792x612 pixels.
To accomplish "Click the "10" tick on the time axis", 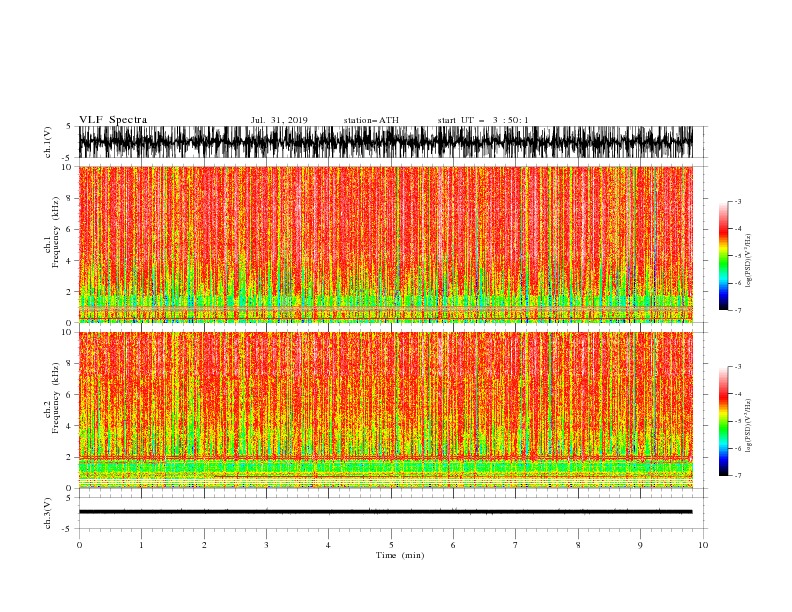I will click(703, 545).
